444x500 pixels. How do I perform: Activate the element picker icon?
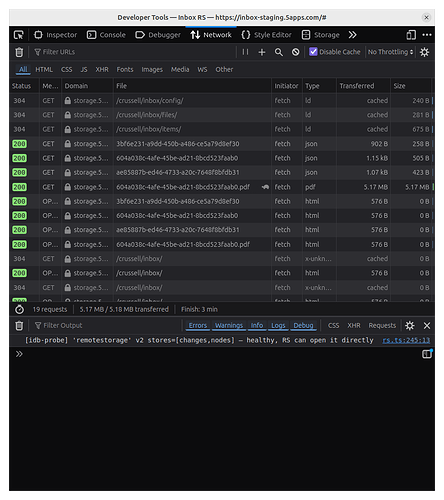(19, 35)
